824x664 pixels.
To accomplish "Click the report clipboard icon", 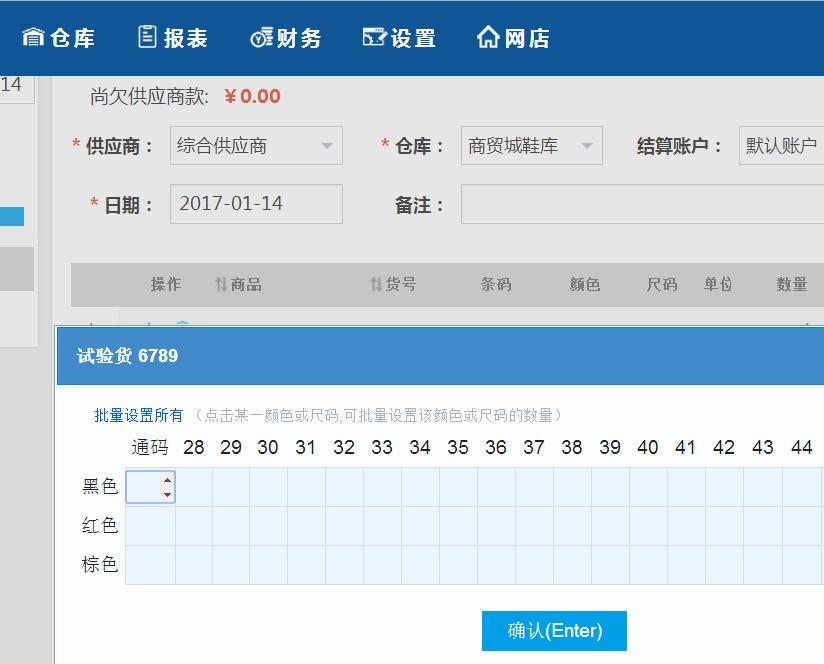I will click(147, 37).
